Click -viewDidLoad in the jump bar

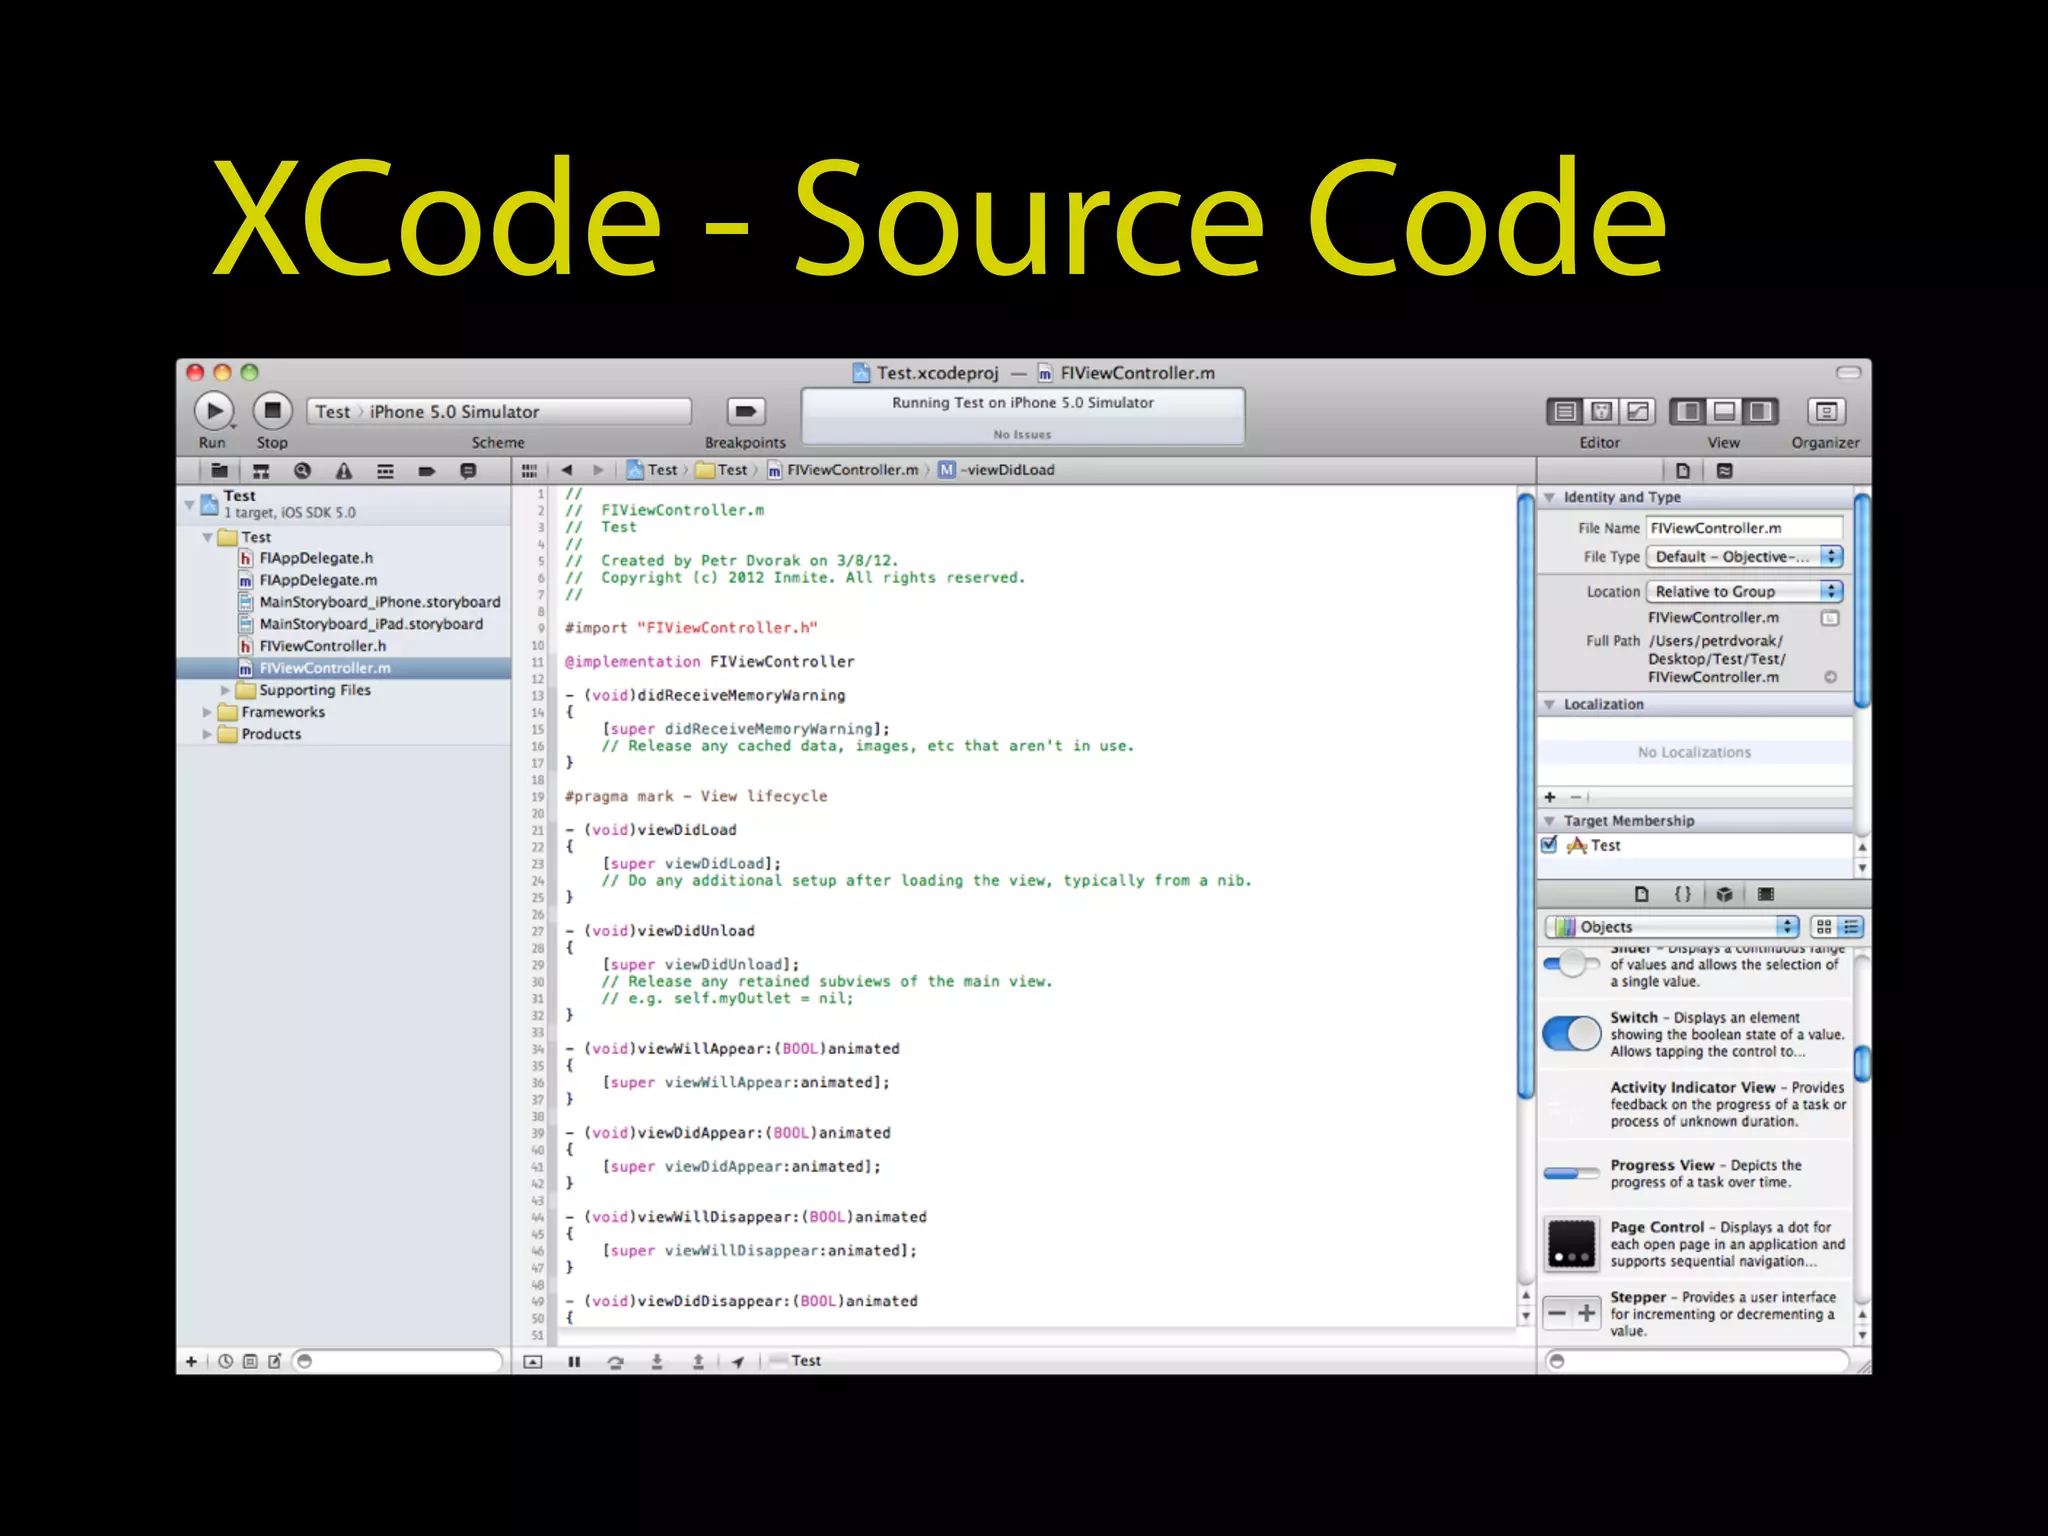(x=997, y=470)
